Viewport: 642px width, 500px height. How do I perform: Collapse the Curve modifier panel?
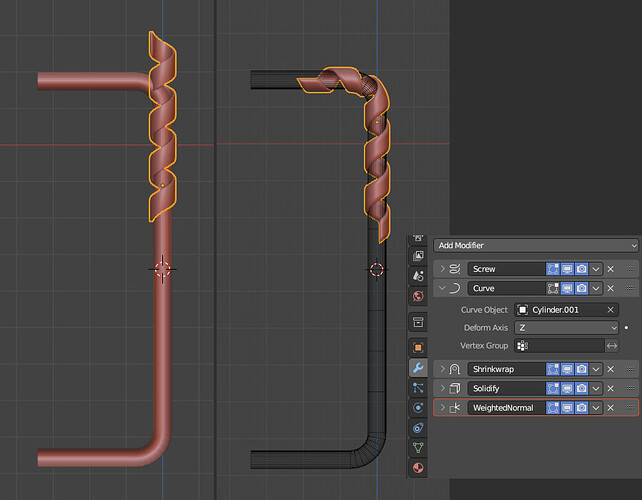(x=442, y=288)
